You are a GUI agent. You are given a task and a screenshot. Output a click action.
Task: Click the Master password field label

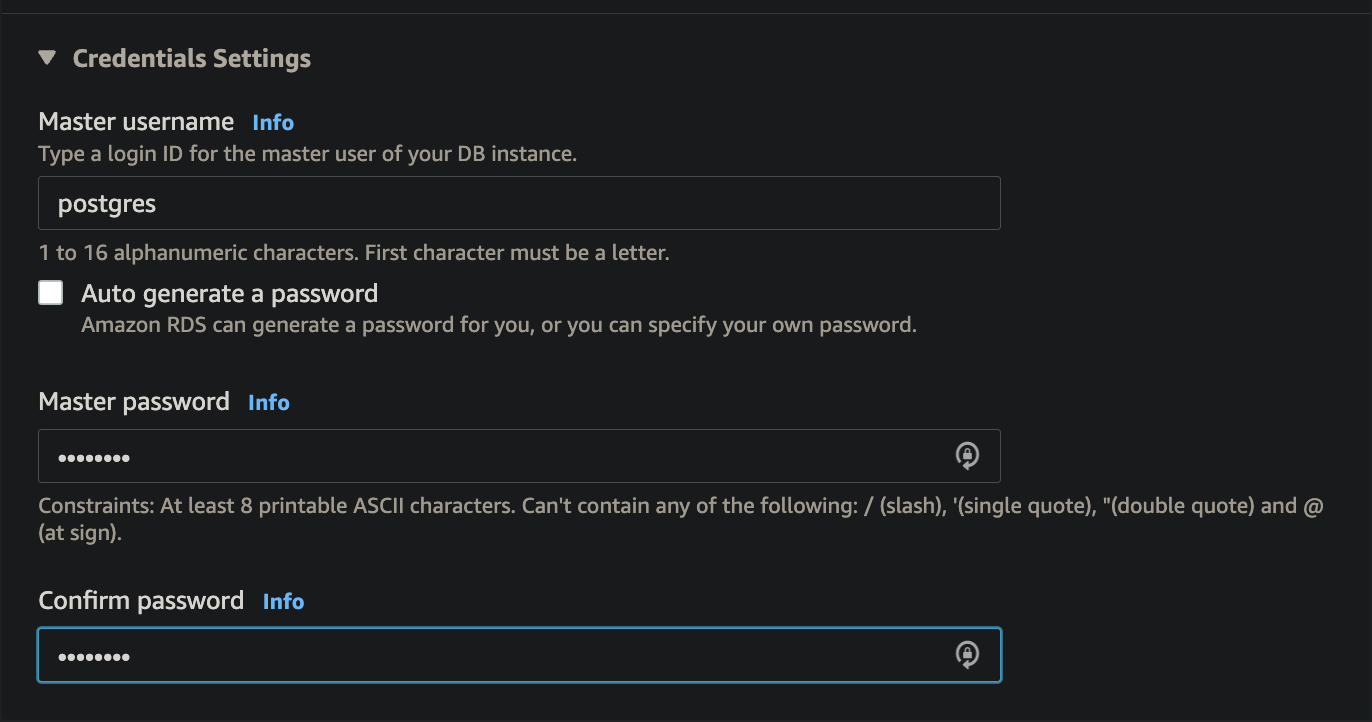coord(134,402)
